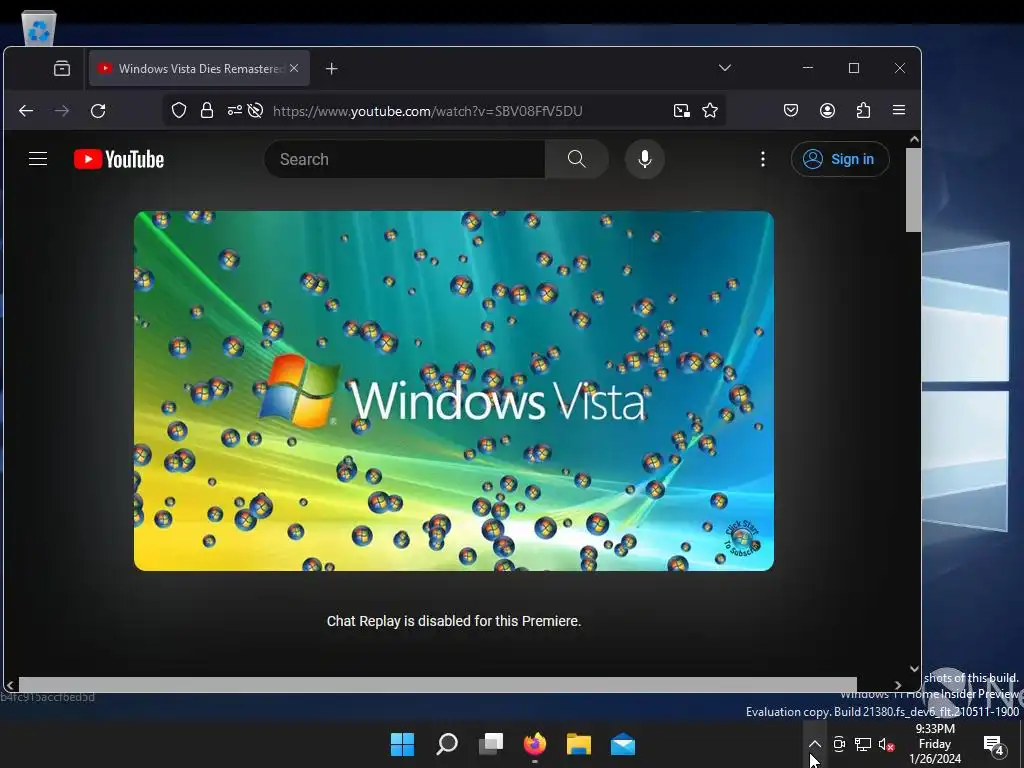Open Firefox account icon

pyautogui.click(x=827, y=110)
